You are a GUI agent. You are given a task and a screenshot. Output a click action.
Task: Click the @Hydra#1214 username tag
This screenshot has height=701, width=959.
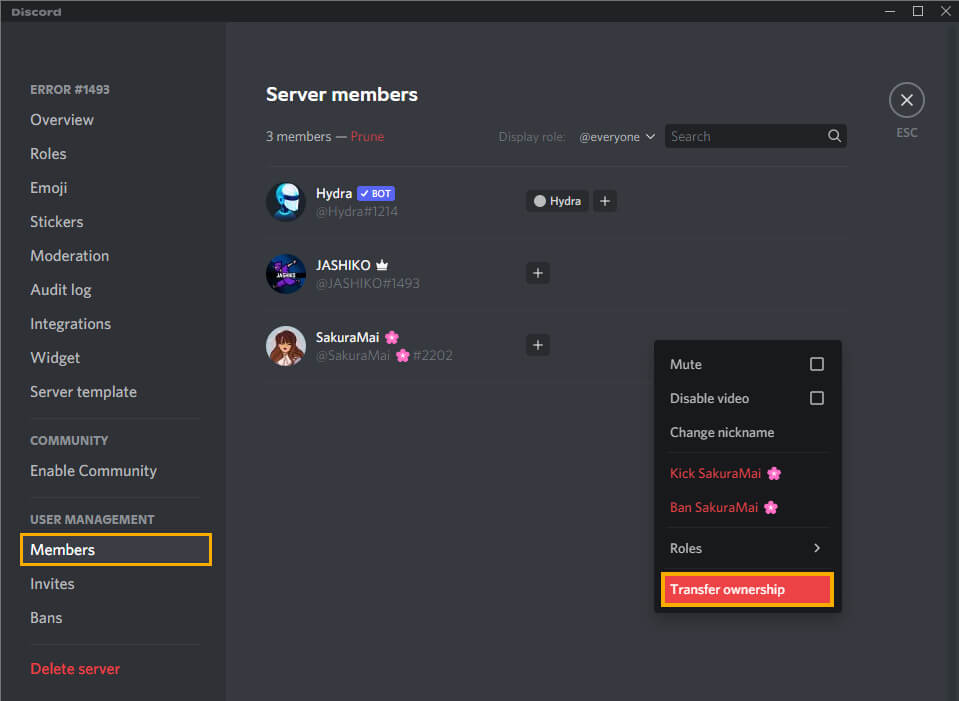pos(357,212)
